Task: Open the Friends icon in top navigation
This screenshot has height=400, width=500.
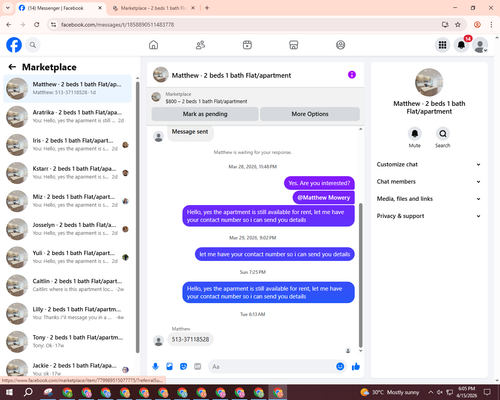Action: pos(200,45)
